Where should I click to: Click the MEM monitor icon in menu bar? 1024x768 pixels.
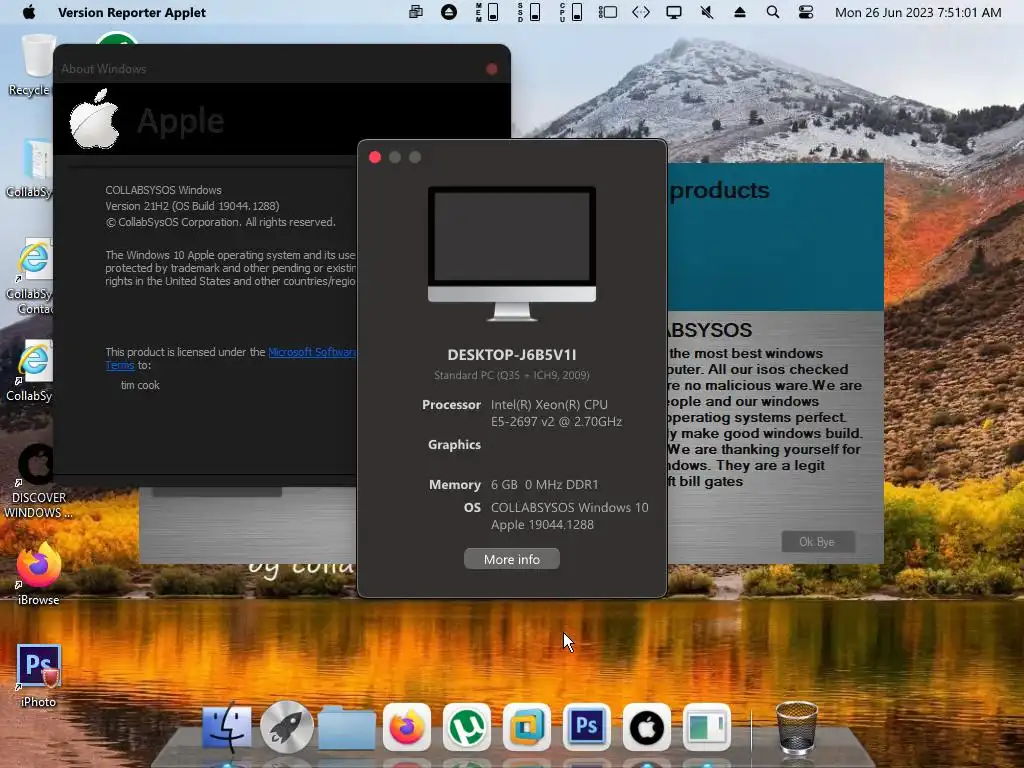487,12
